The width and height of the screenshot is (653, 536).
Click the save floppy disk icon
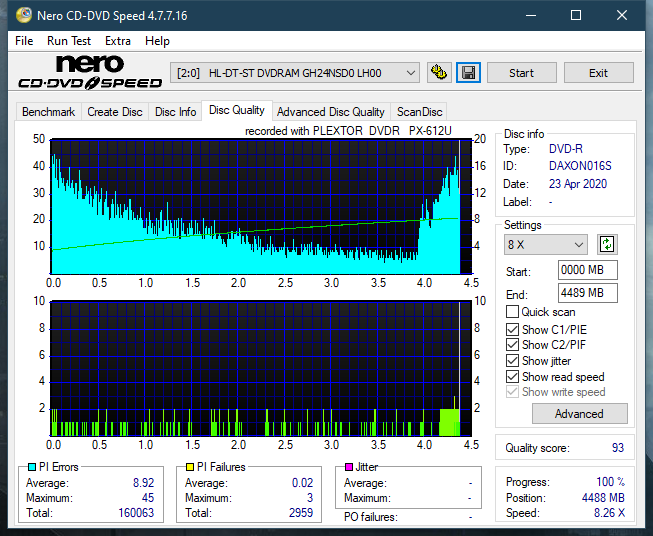point(469,73)
